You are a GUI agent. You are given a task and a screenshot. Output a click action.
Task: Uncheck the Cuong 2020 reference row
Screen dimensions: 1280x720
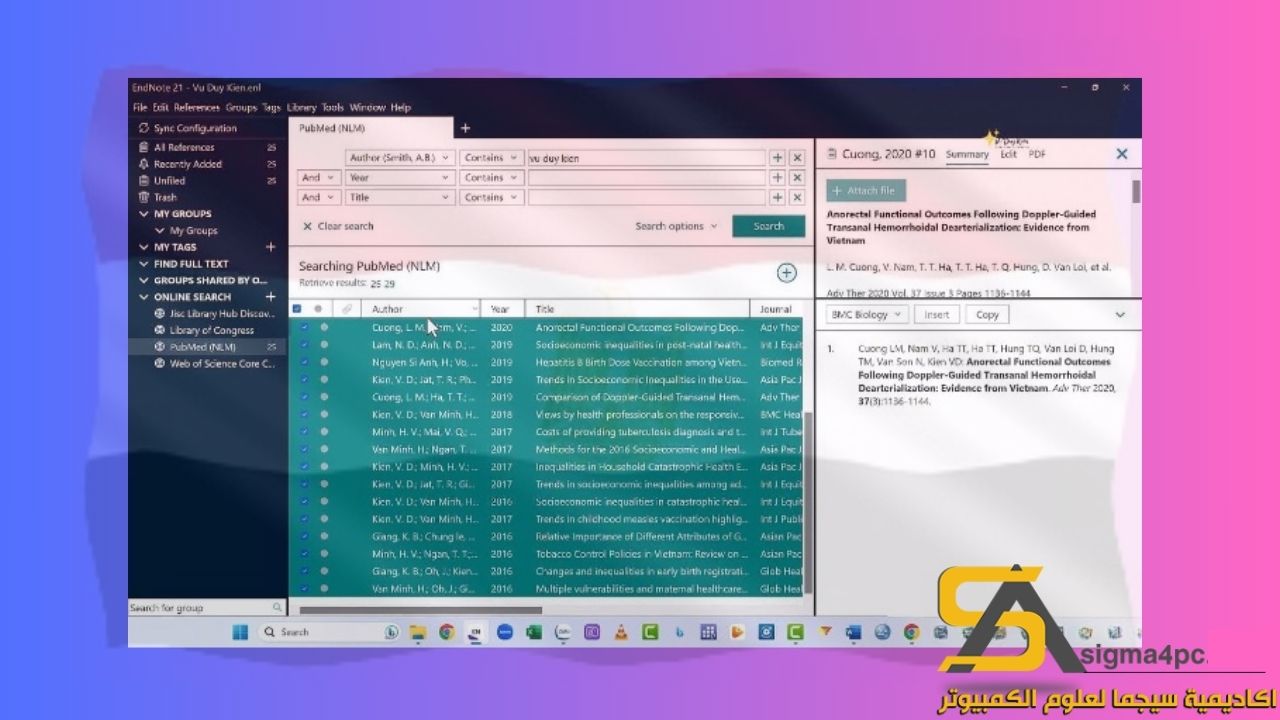tap(304, 327)
